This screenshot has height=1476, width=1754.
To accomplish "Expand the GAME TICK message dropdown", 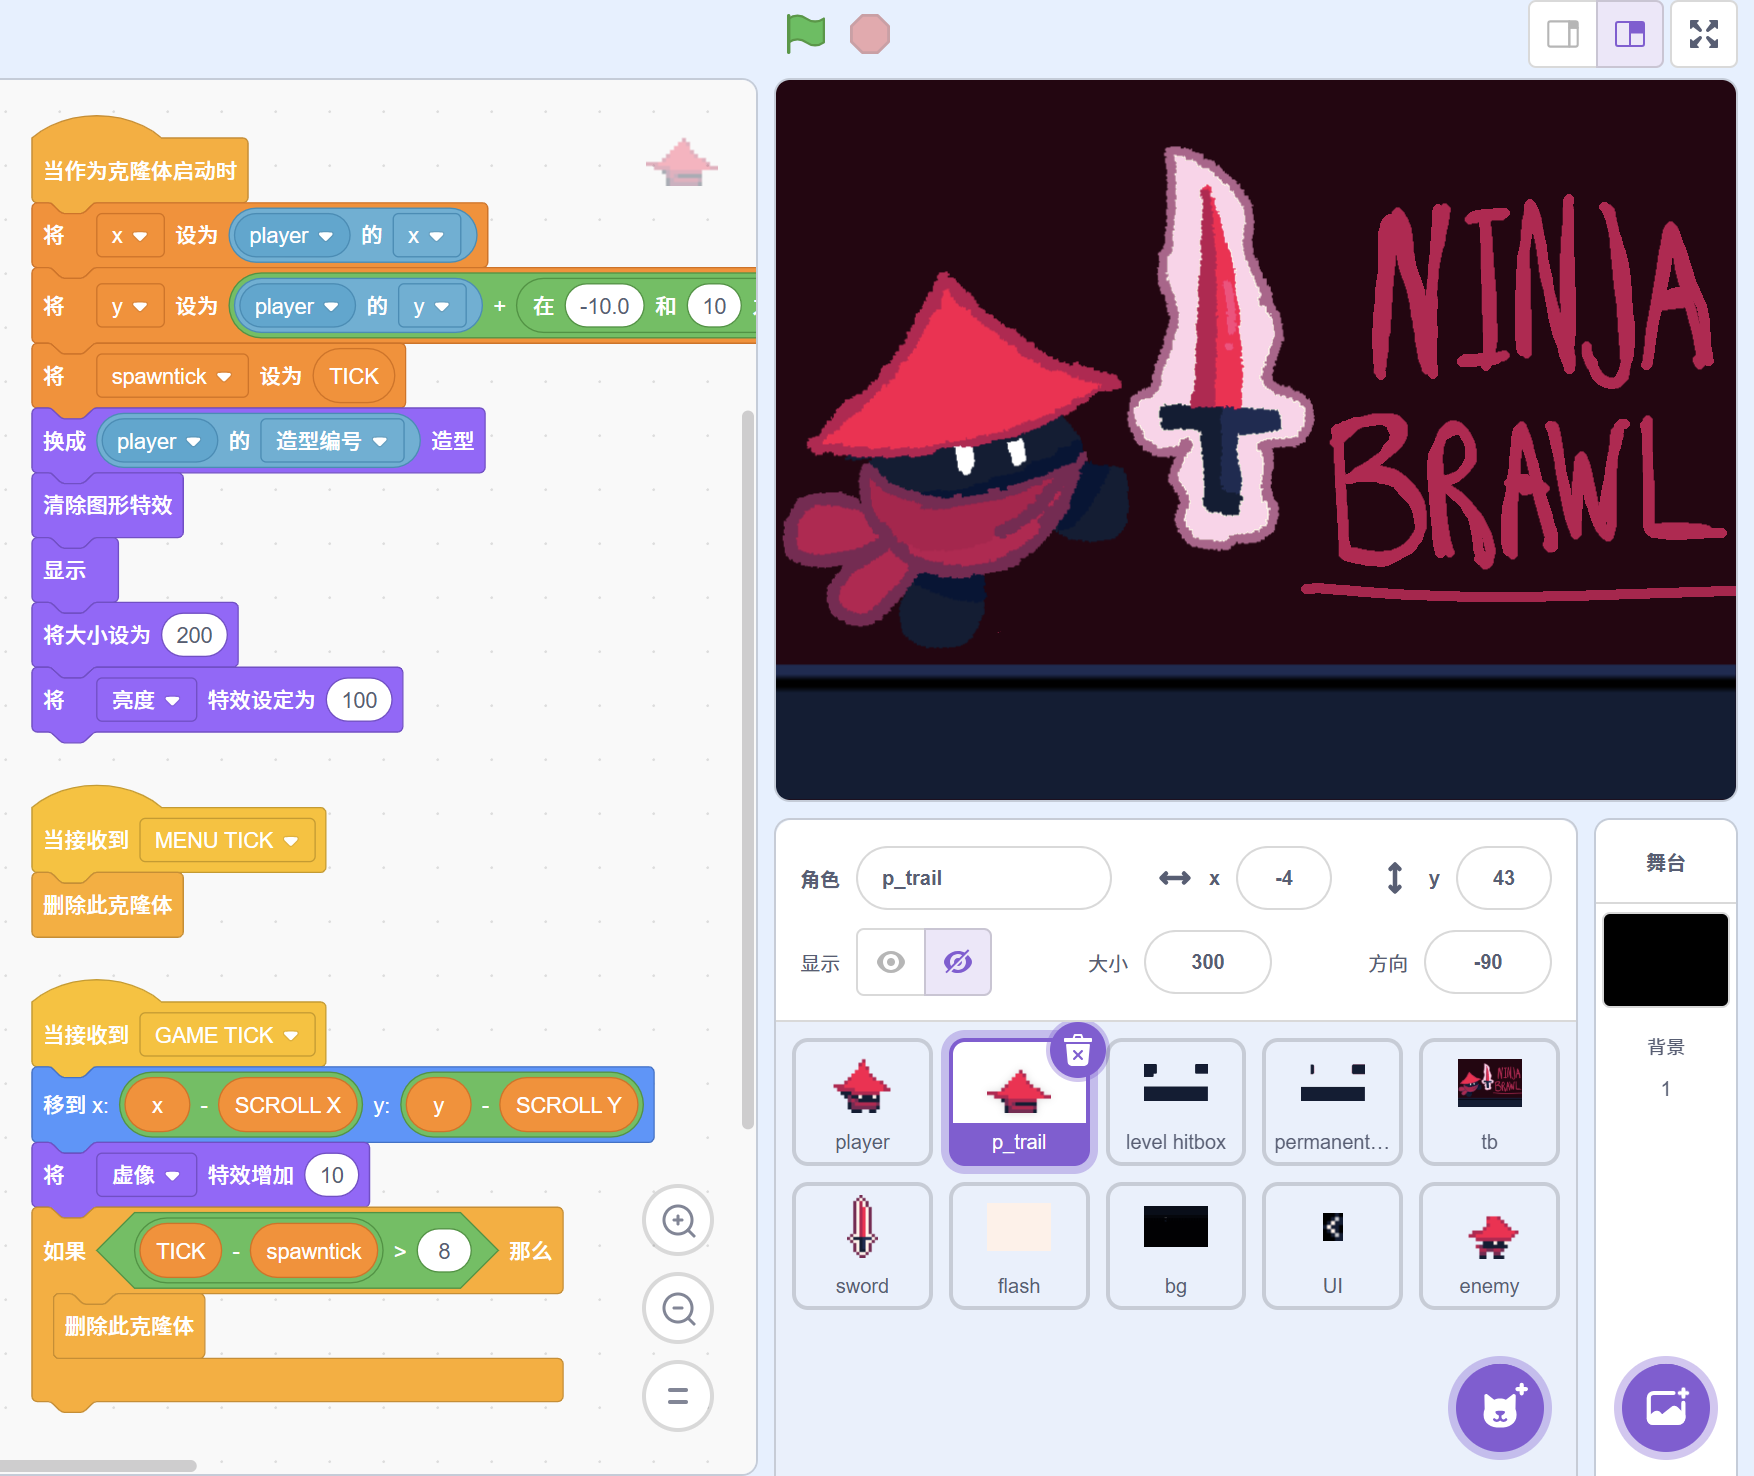I will (x=291, y=1036).
